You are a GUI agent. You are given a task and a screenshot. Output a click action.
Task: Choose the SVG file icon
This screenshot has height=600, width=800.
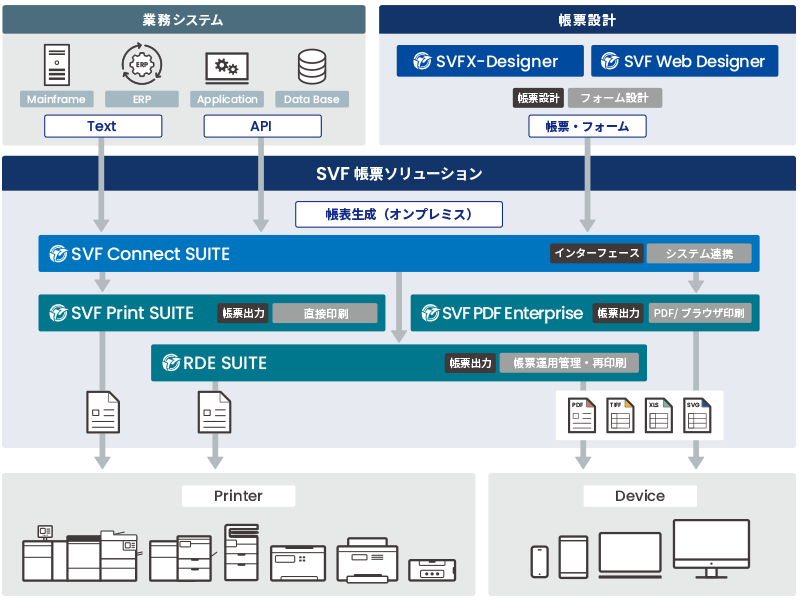click(x=696, y=415)
